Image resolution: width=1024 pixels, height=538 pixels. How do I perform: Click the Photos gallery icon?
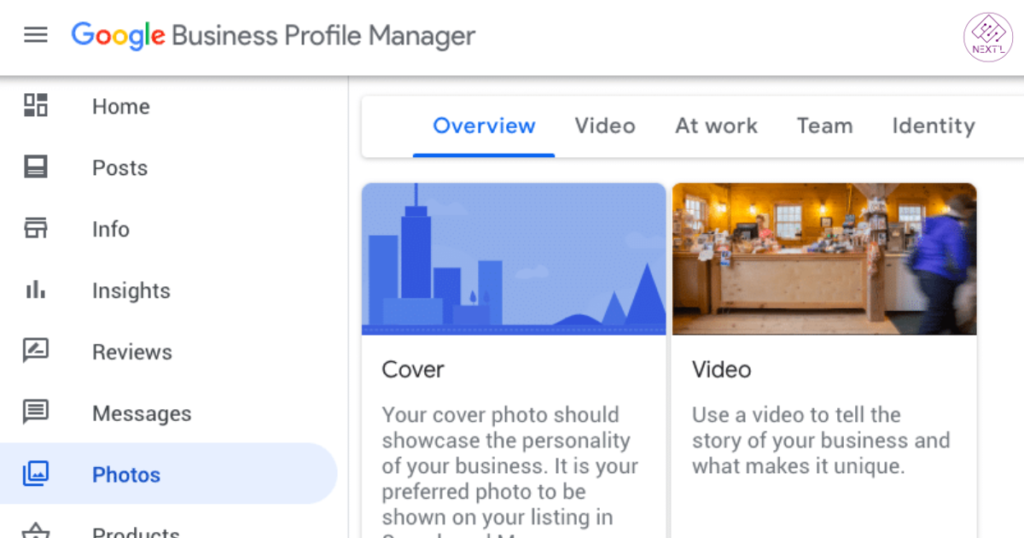coord(36,473)
